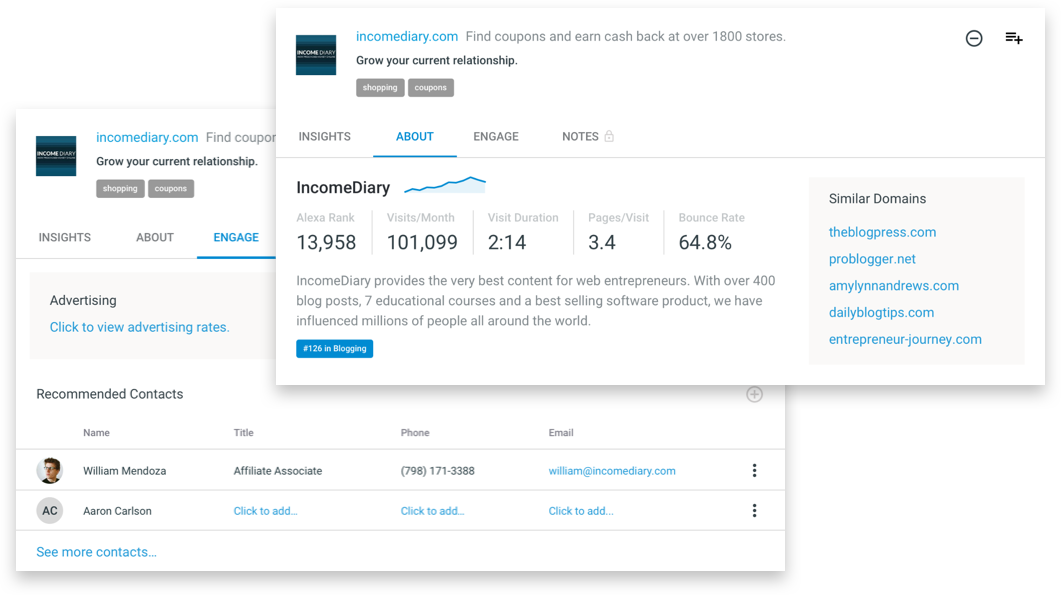1061x595 pixels.
Task: Open Insights tab in front card
Action: point(325,137)
